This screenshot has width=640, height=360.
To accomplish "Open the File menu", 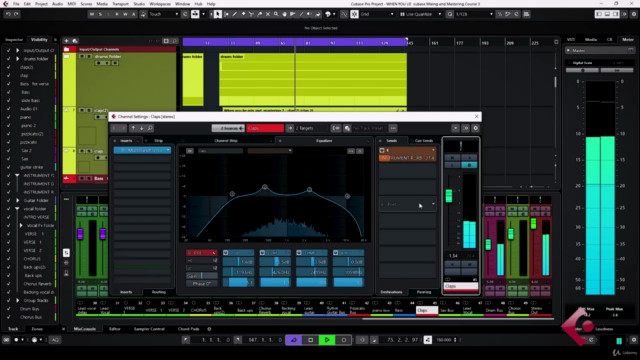I will [16, 4].
